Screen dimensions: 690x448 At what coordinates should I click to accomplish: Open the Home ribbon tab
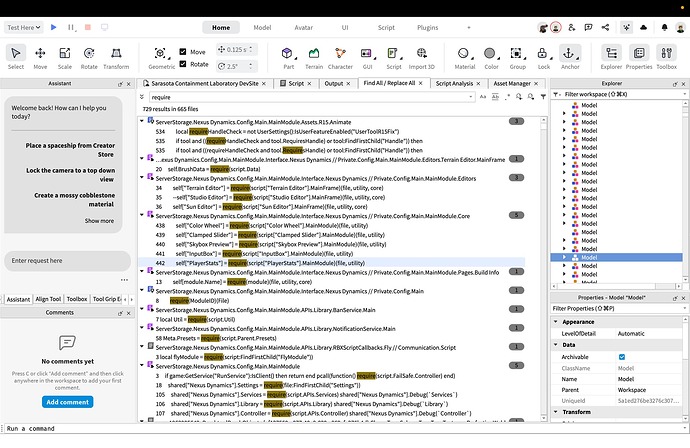point(221,27)
